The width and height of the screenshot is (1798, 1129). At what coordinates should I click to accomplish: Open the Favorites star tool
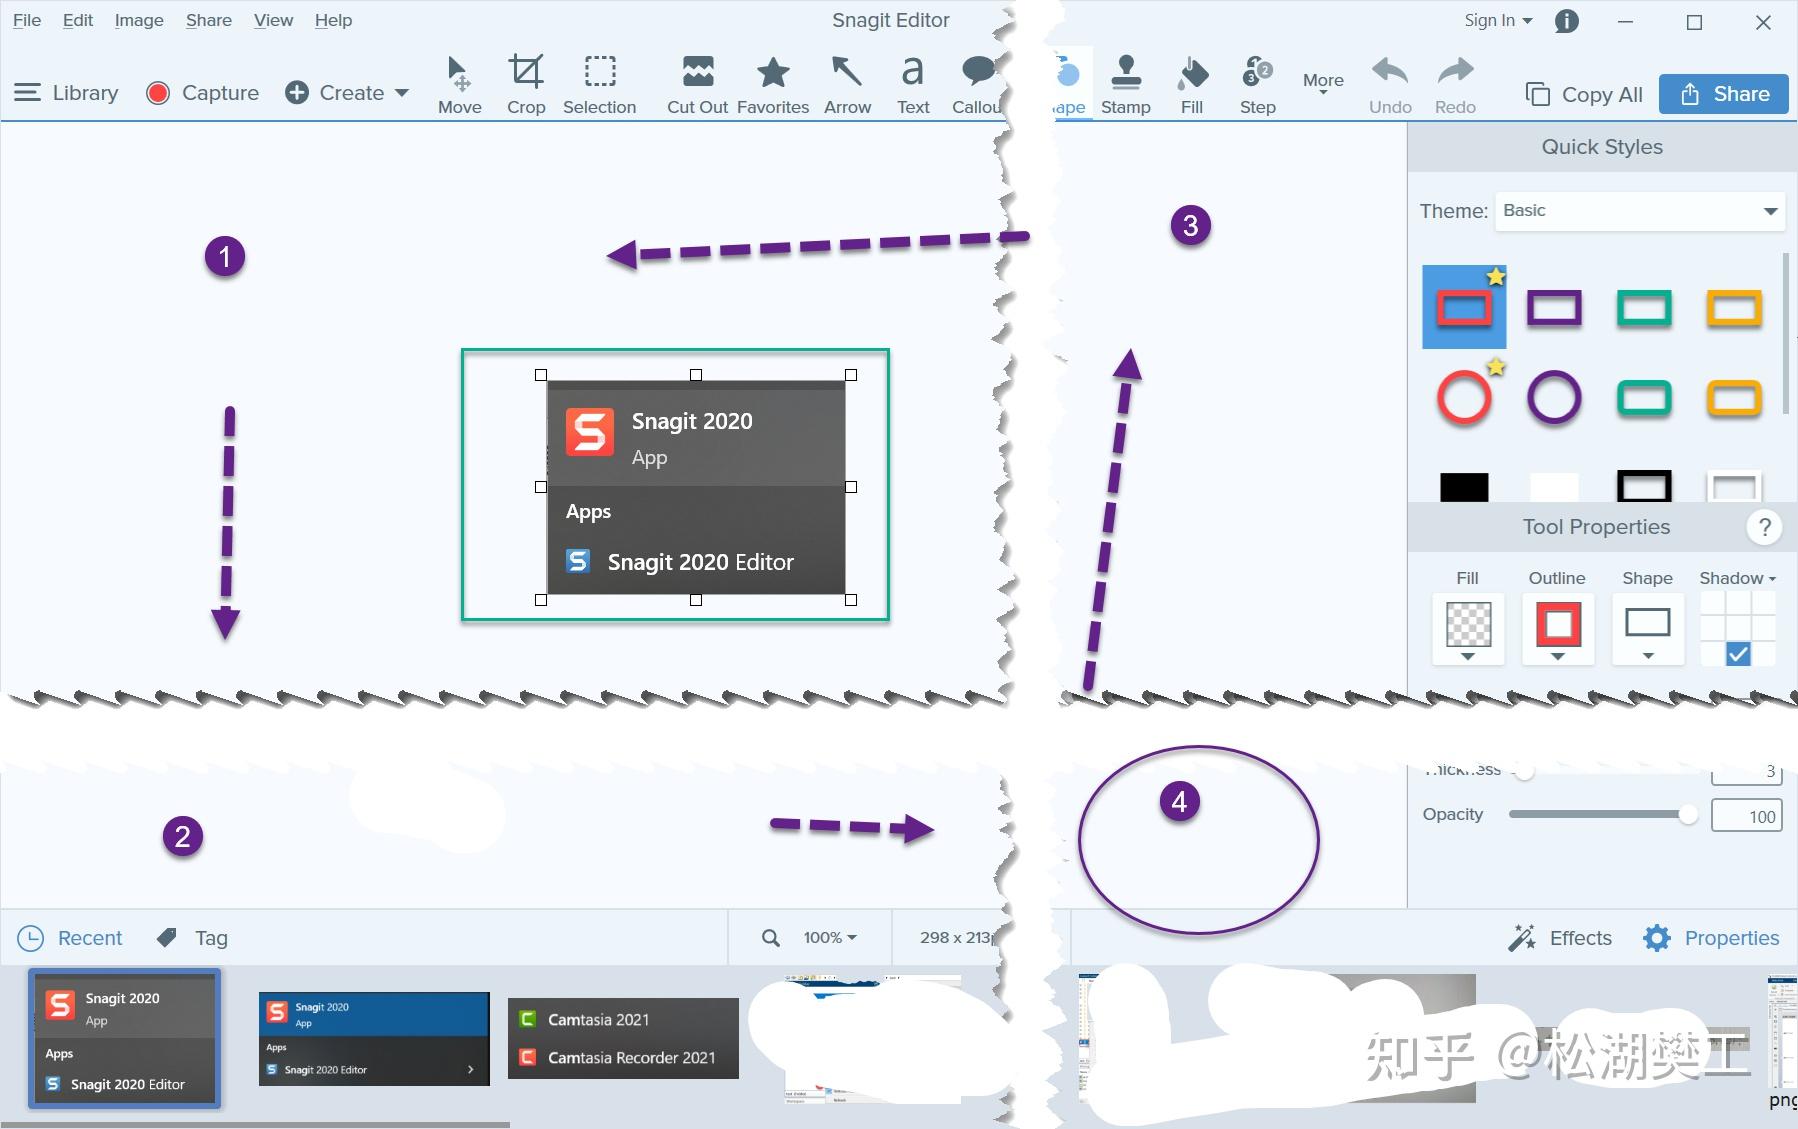tap(773, 85)
